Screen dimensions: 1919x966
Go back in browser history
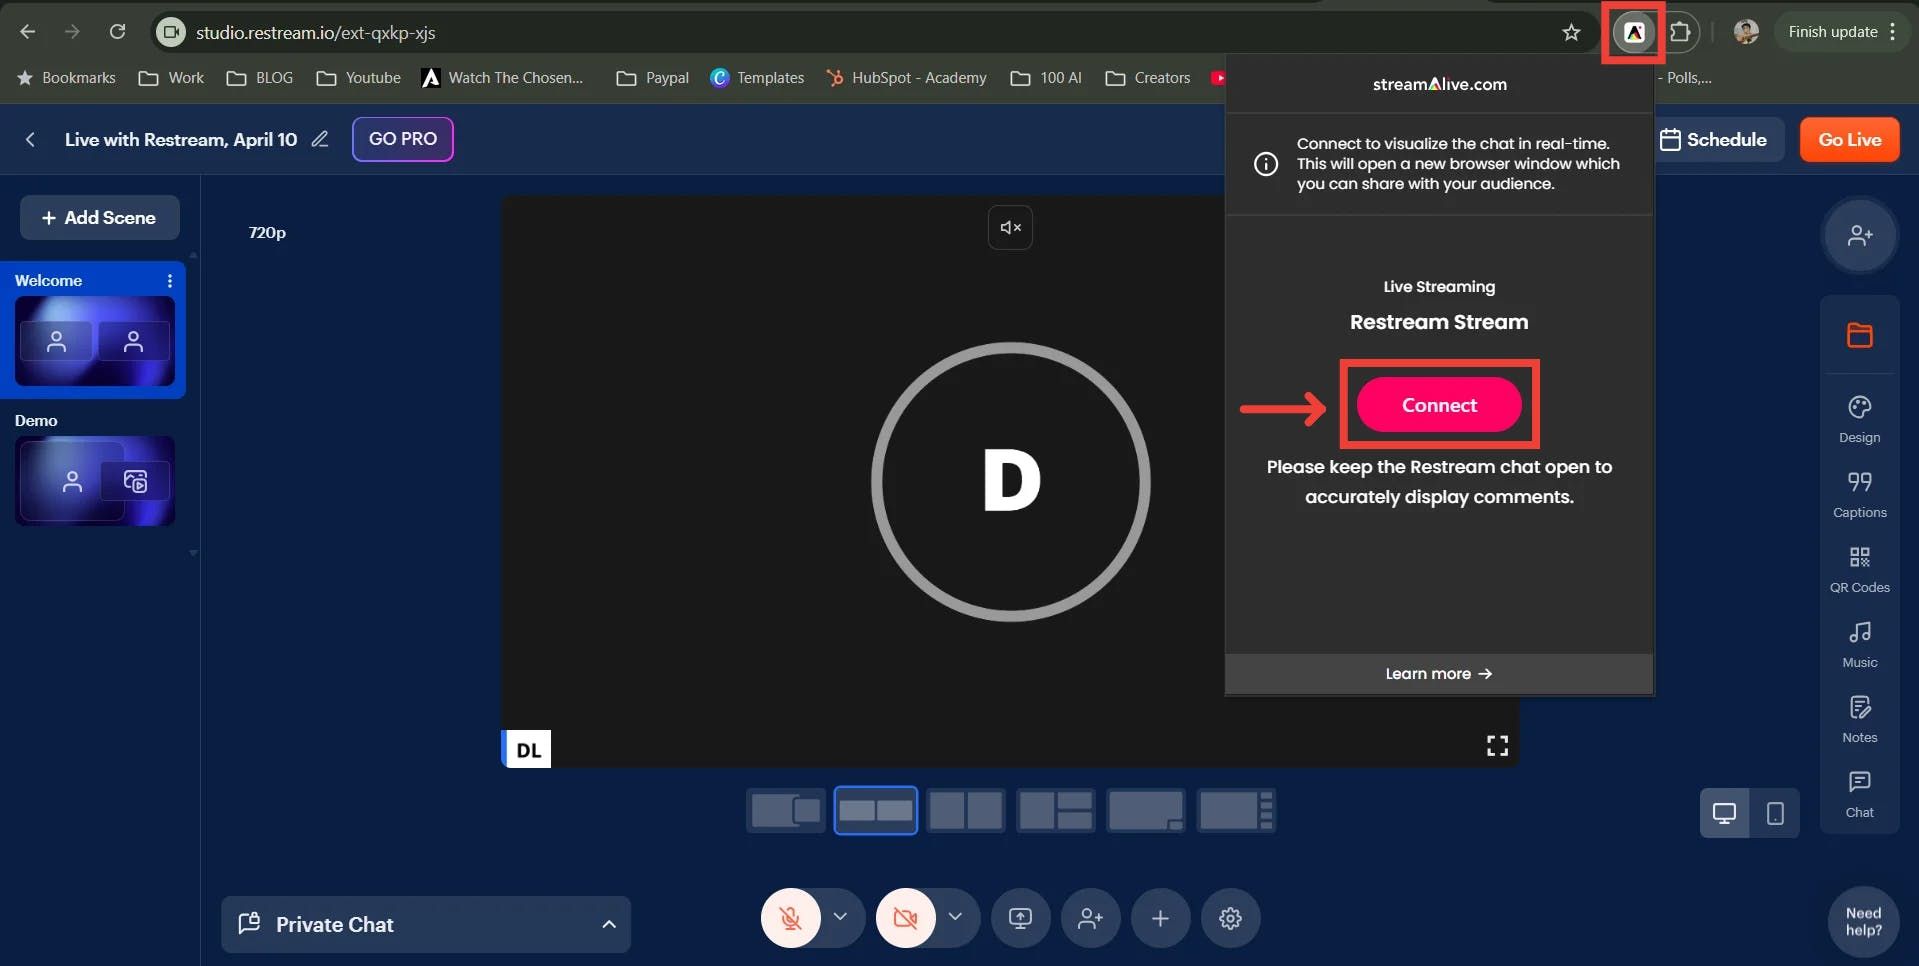[x=28, y=32]
